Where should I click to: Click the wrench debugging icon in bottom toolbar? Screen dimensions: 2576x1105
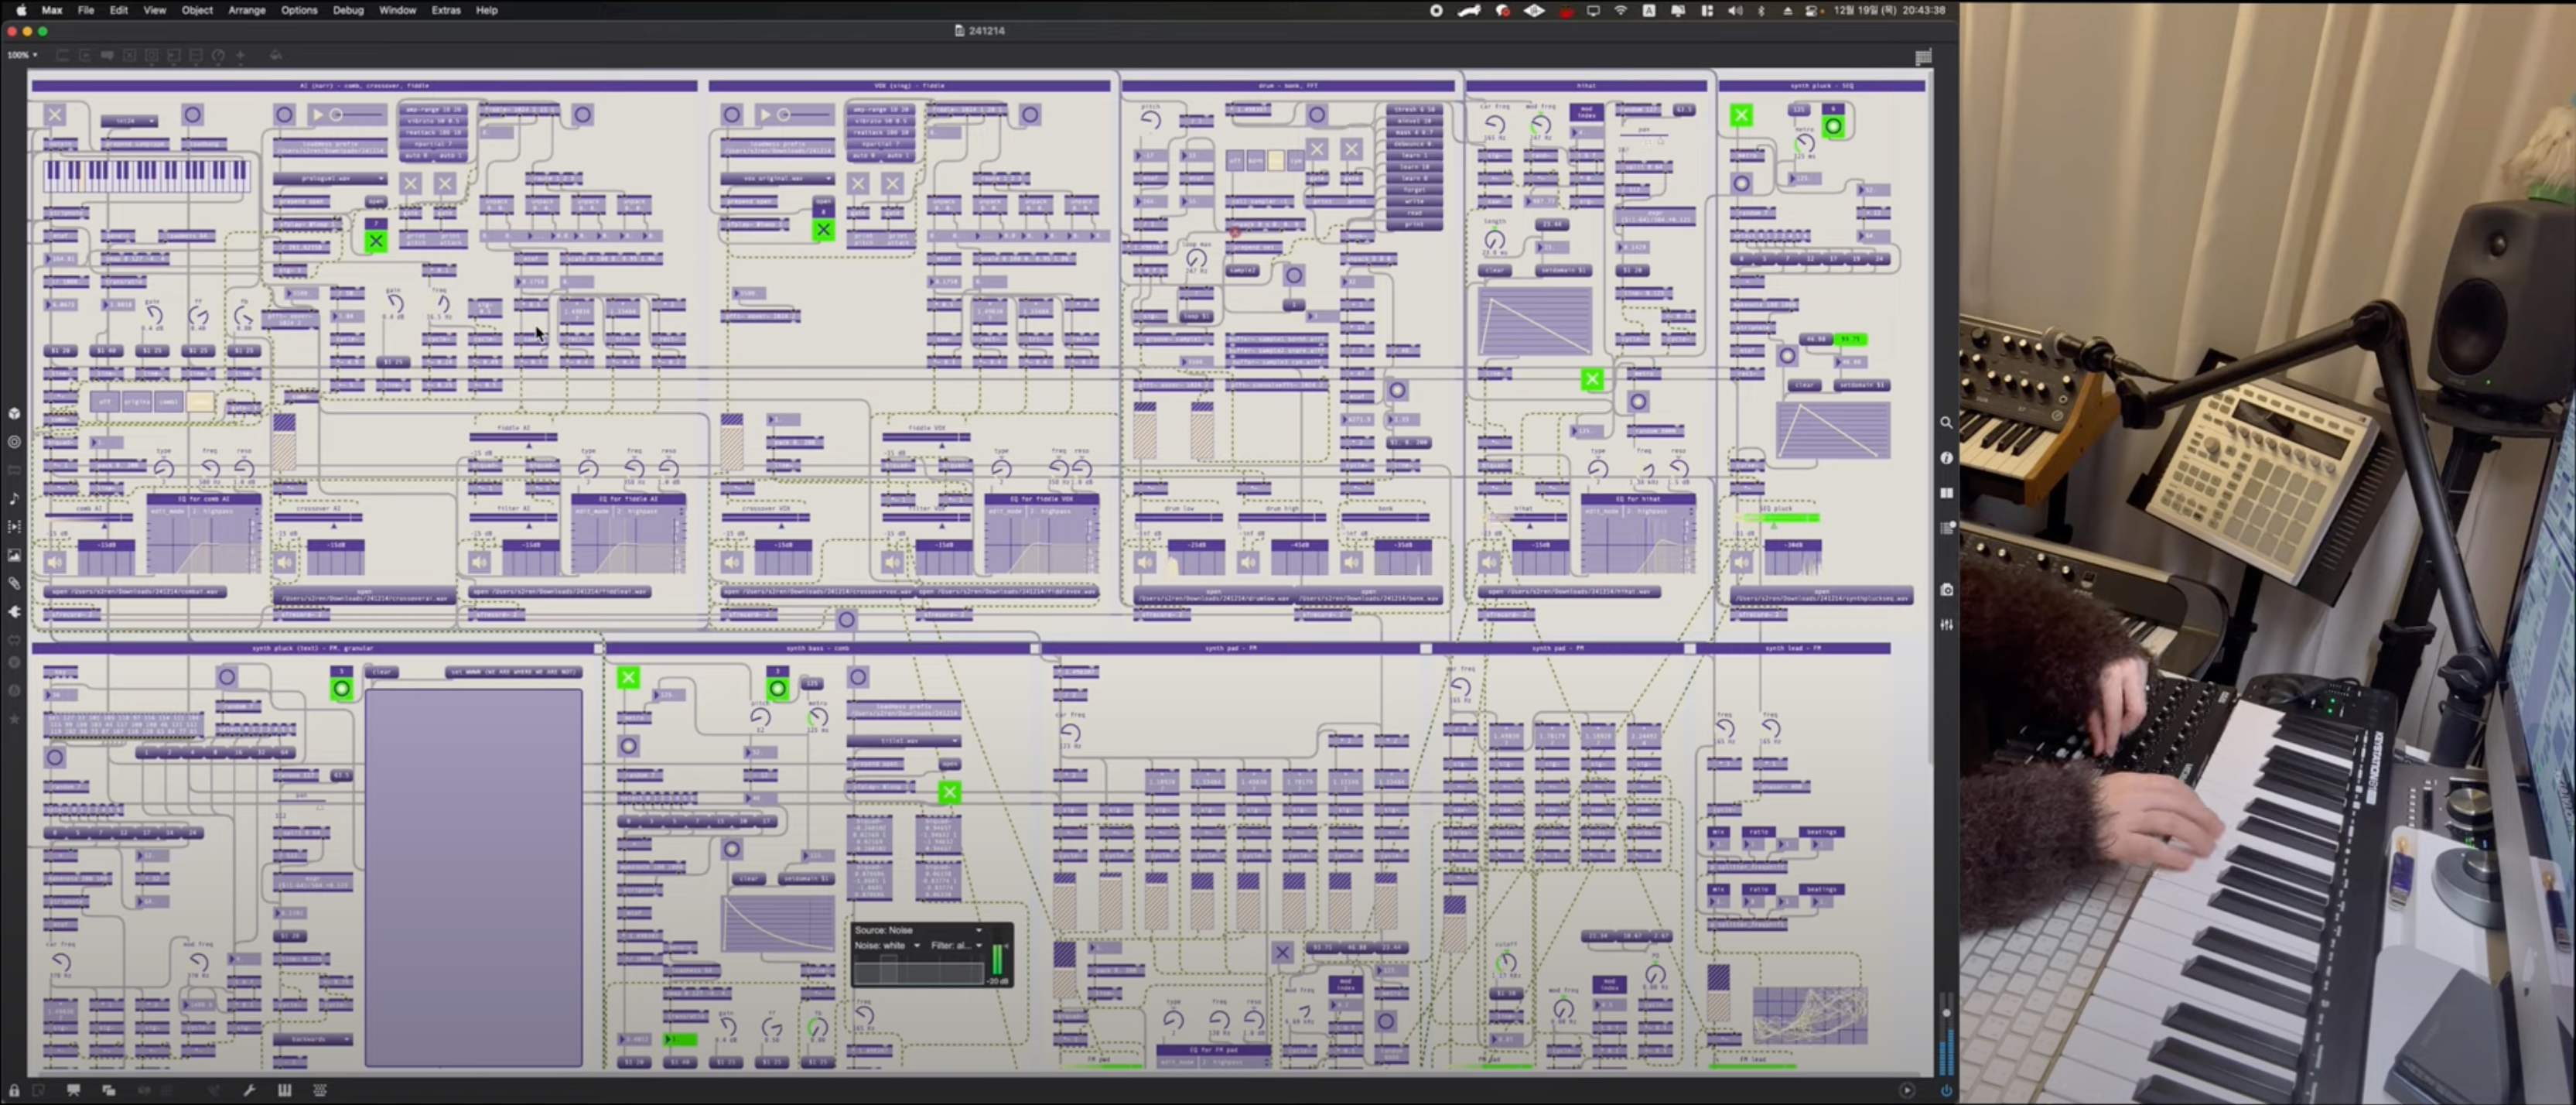[x=249, y=1090]
